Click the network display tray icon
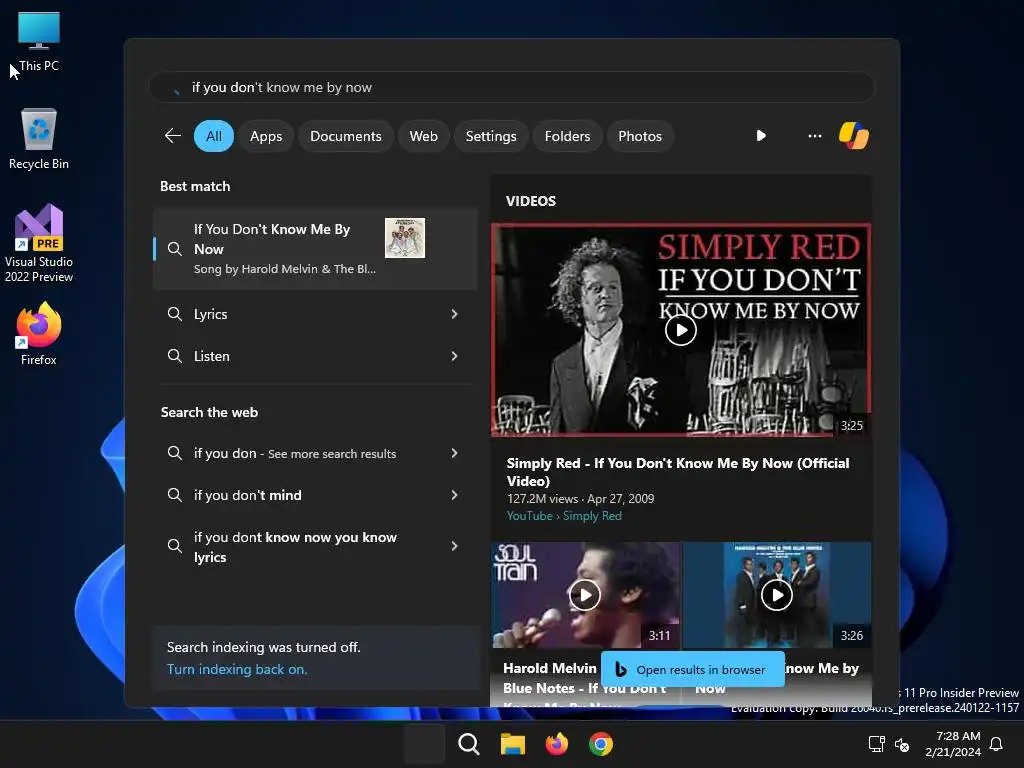Screen dimensions: 1024x768 pos(876,744)
